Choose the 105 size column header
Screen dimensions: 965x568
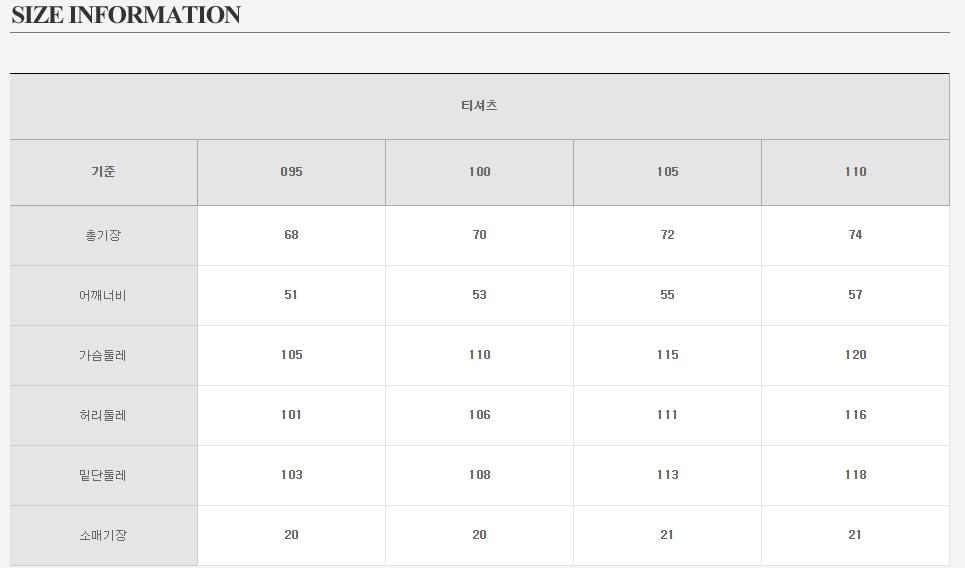667,172
